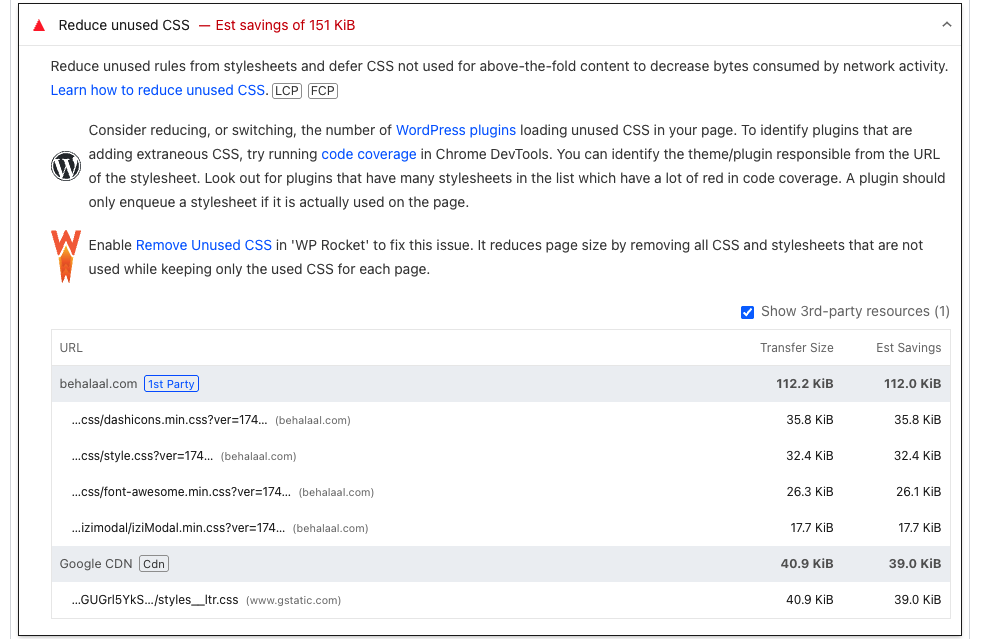The image size is (981, 639).
Task: Click the Est Savings column header
Action: click(x=908, y=348)
